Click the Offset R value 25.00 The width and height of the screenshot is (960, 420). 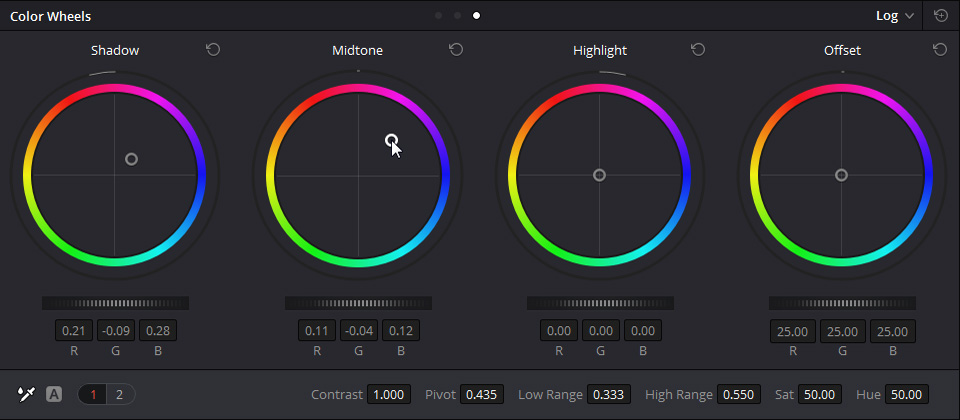click(x=792, y=331)
